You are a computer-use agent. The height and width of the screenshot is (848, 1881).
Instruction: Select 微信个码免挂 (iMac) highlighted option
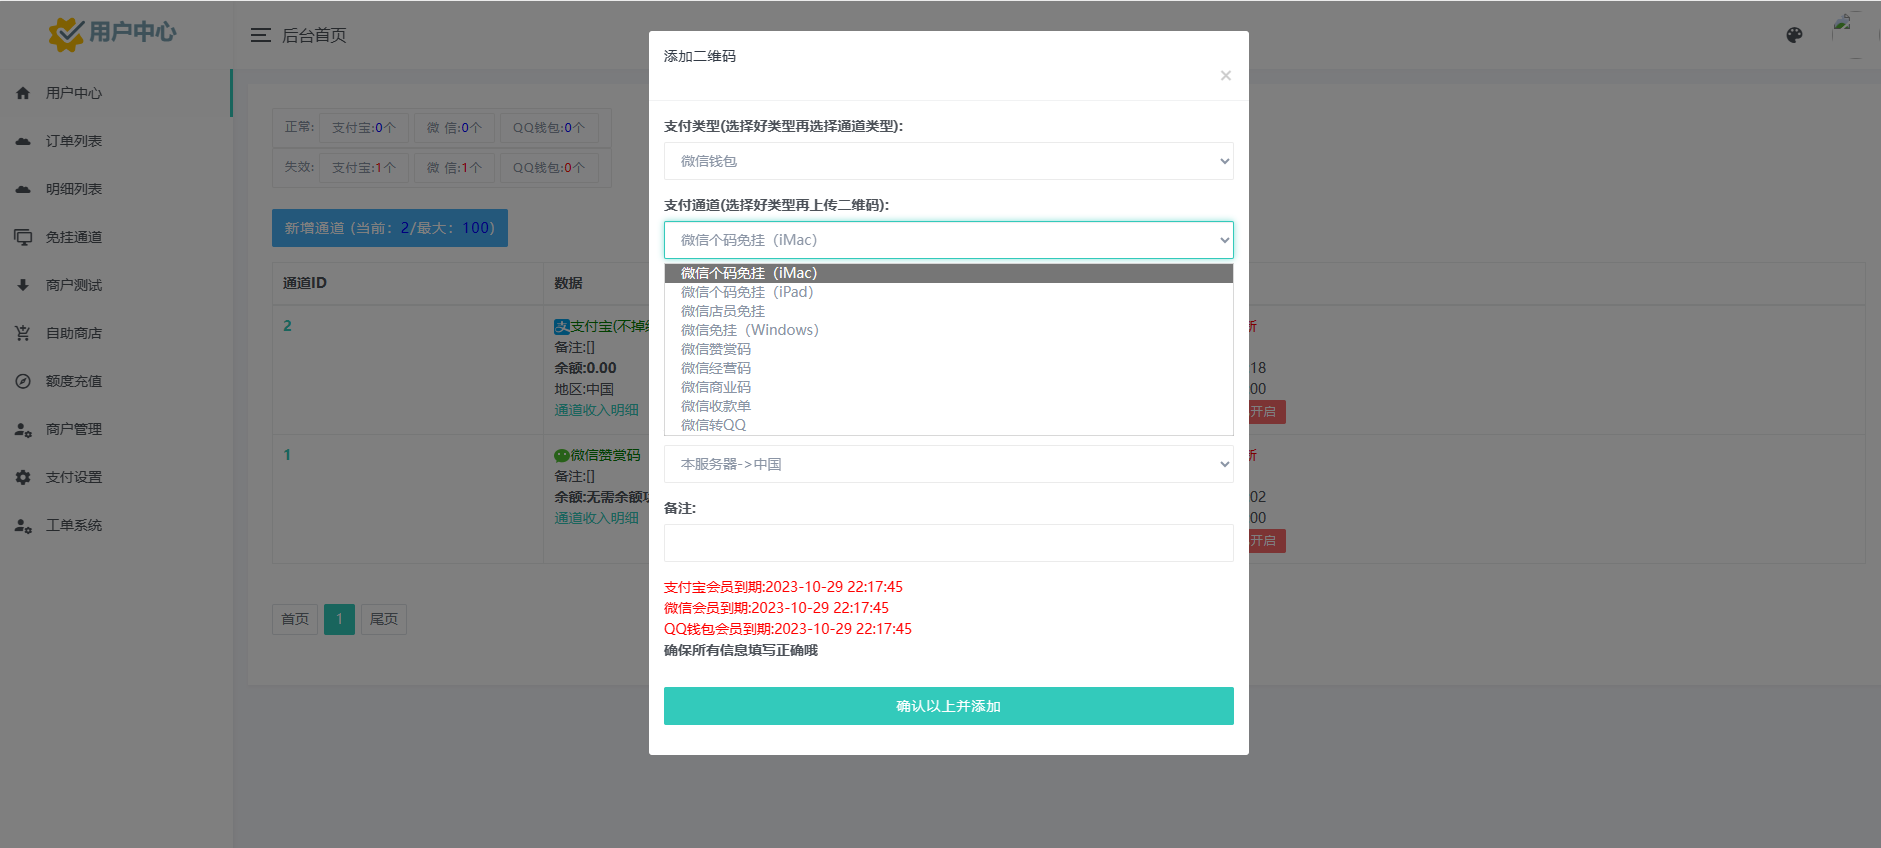(948, 273)
